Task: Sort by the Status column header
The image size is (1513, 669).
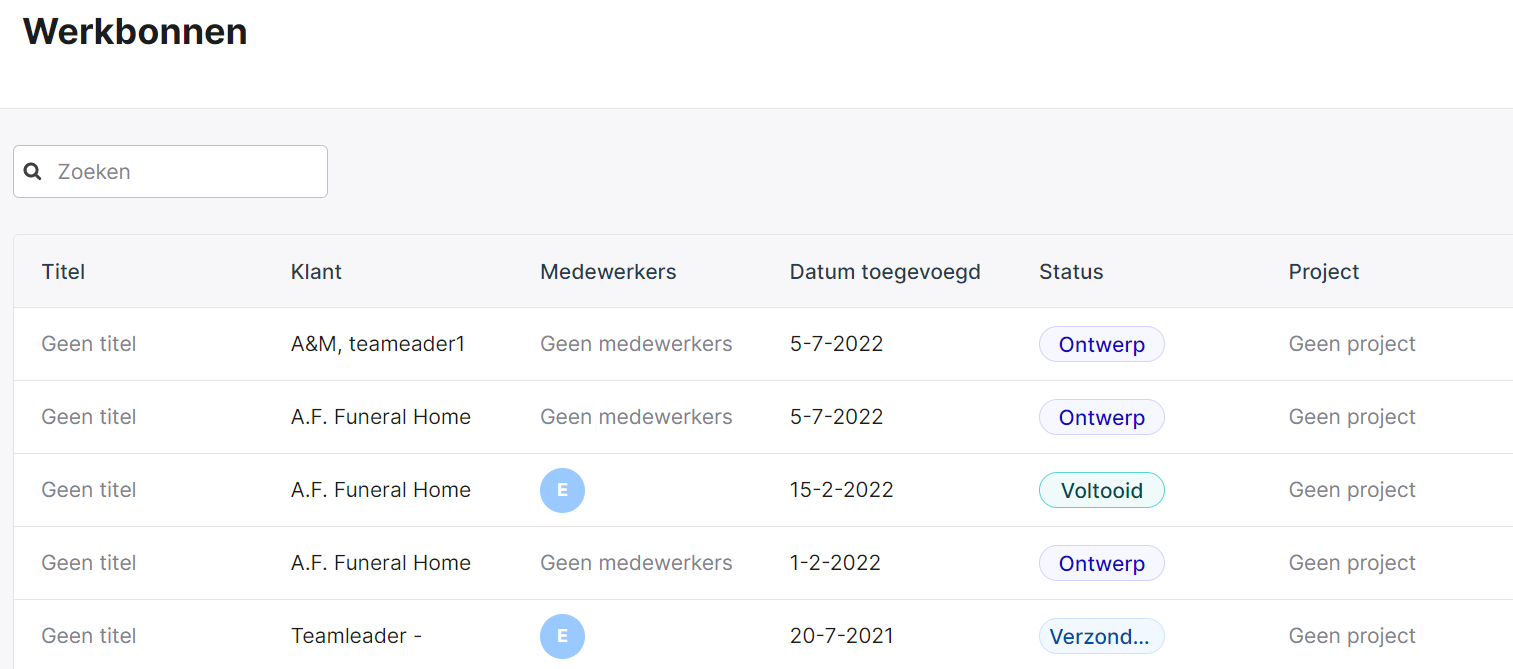Action: pyautogui.click(x=1071, y=272)
